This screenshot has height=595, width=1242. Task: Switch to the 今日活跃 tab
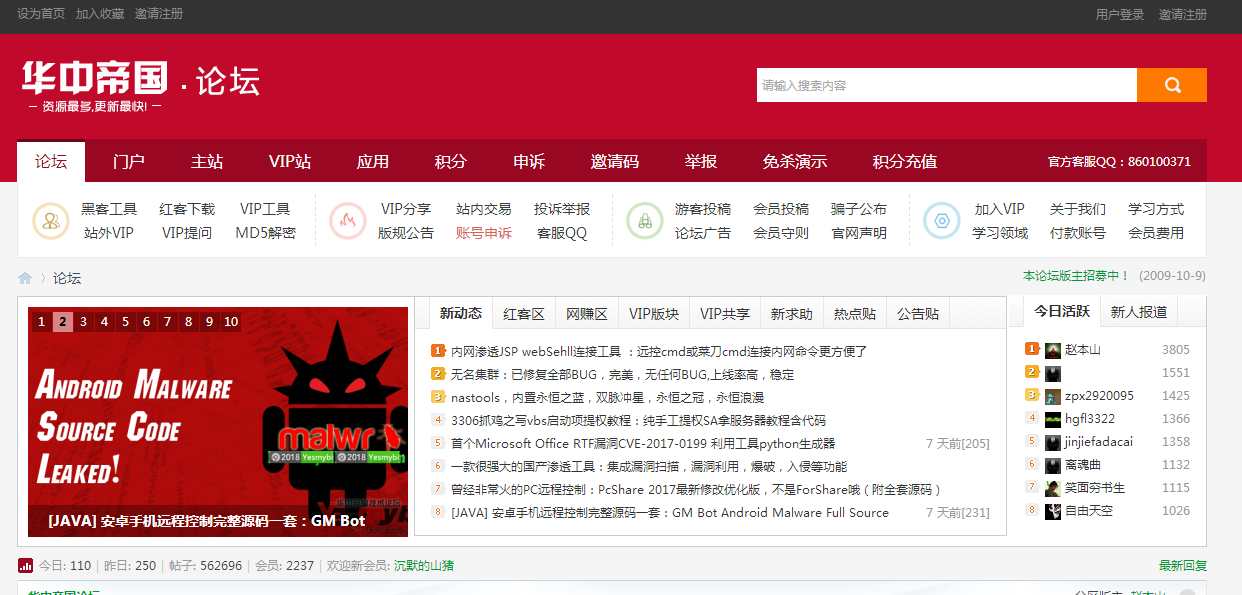point(1062,311)
